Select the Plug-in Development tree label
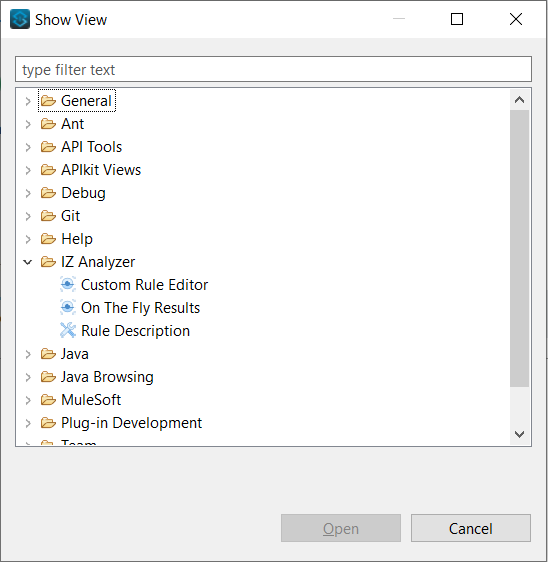 pyautogui.click(x=132, y=423)
